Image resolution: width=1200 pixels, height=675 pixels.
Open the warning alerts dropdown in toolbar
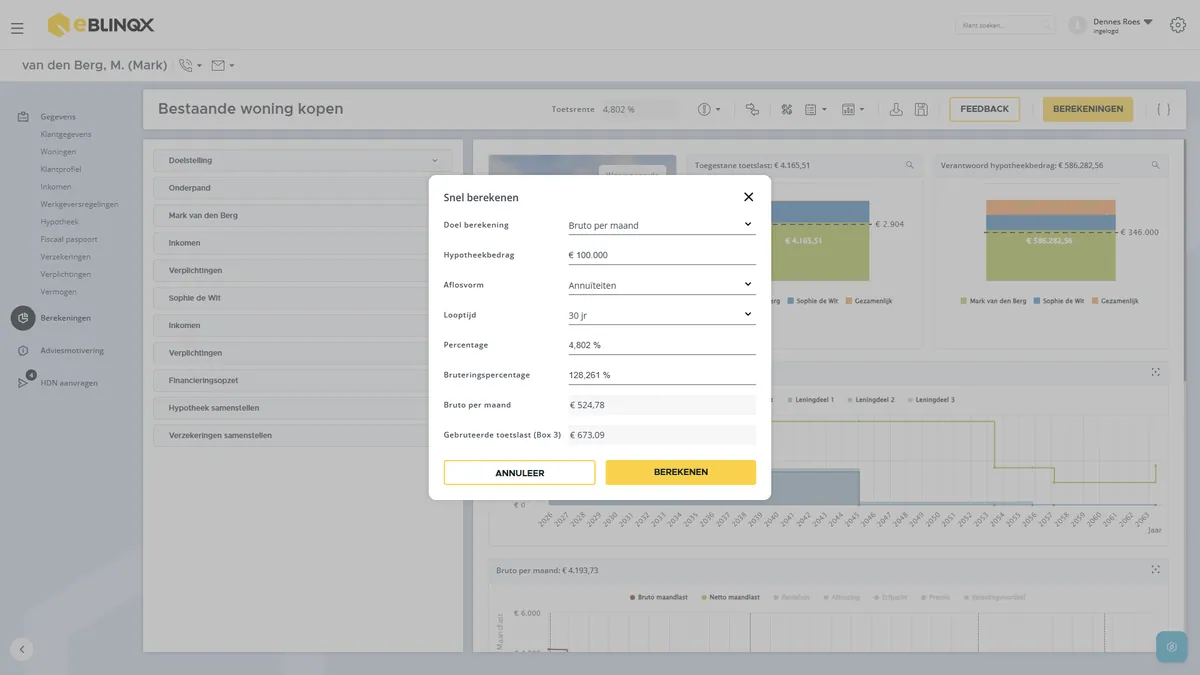click(709, 109)
